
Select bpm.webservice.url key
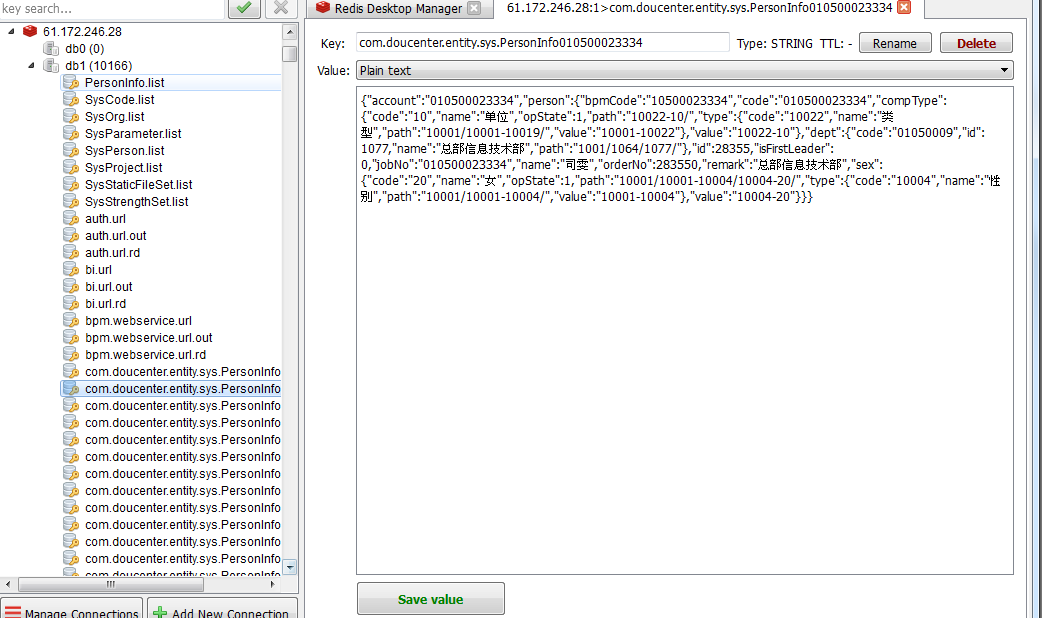click(x=138, y=321)
